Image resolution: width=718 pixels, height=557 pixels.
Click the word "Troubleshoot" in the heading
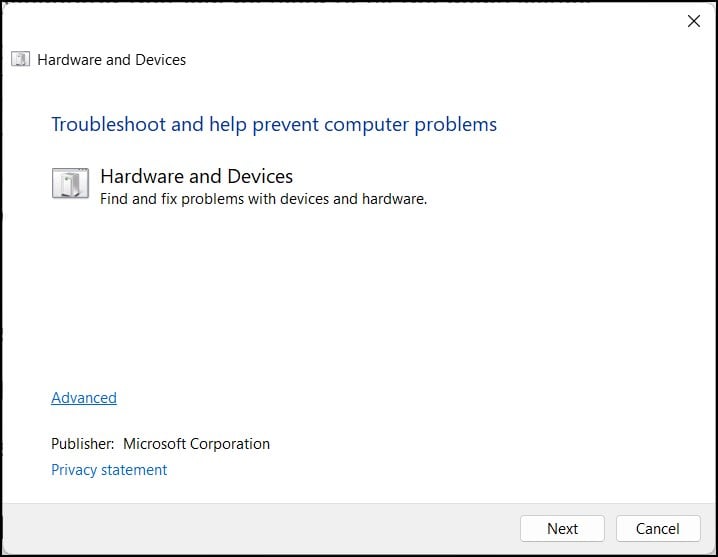pyautogui.click(x=109, y=125)
